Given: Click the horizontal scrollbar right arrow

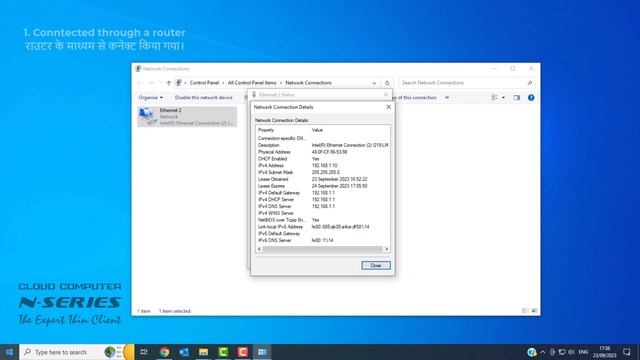Looking at the screenshot, I should 387,249.
